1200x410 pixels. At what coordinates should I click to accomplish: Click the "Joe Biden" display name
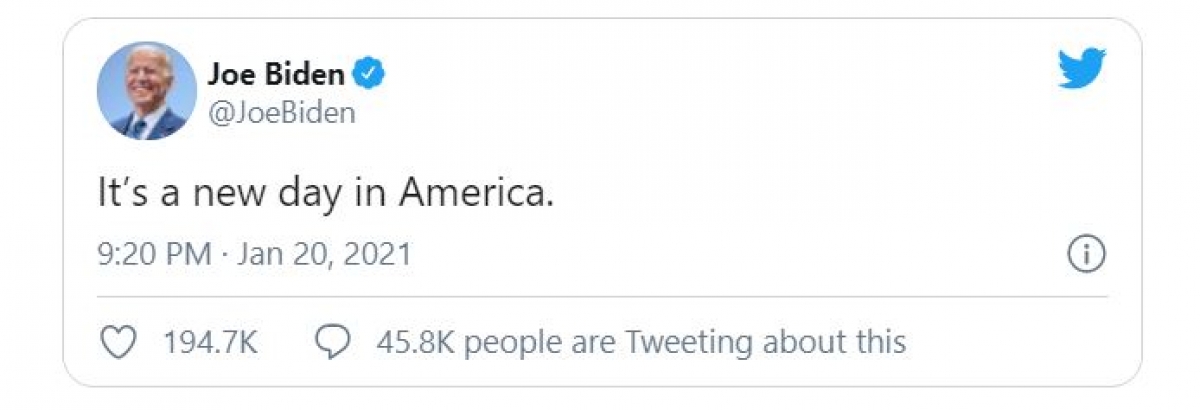[277, 73]
